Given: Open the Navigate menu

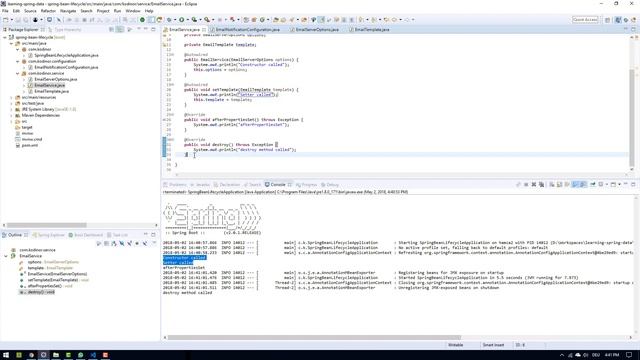Looking at the screenshot, I should 68,11.
